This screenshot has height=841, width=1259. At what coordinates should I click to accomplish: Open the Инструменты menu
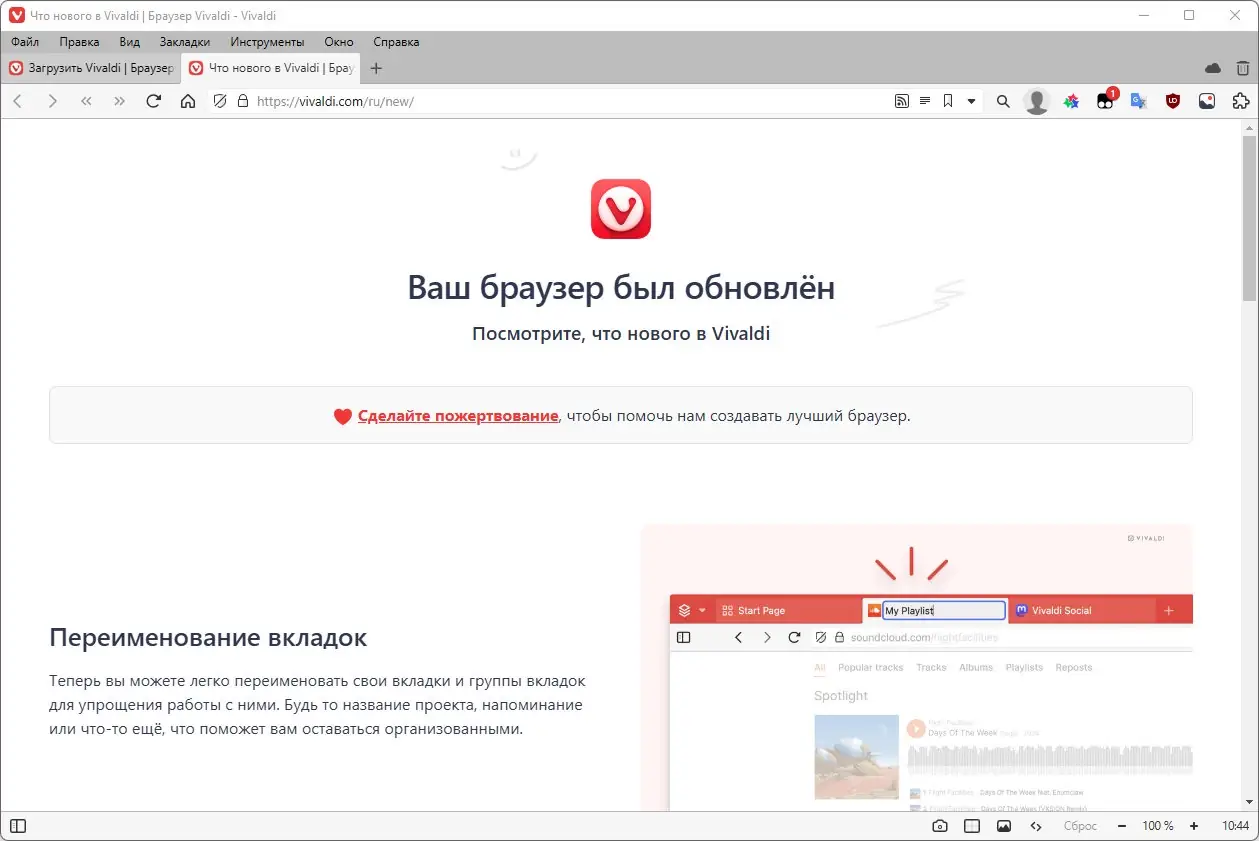click(x=265, y=42)
